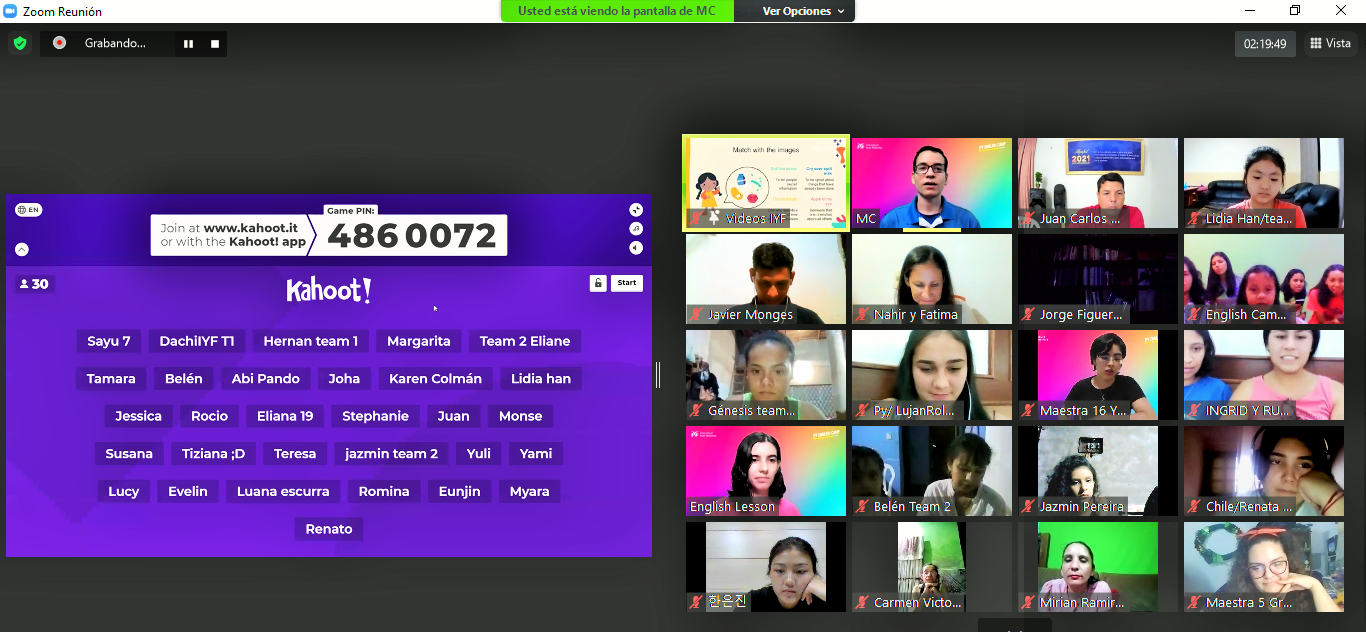Click the red recording indicator dot

point(60,43)
